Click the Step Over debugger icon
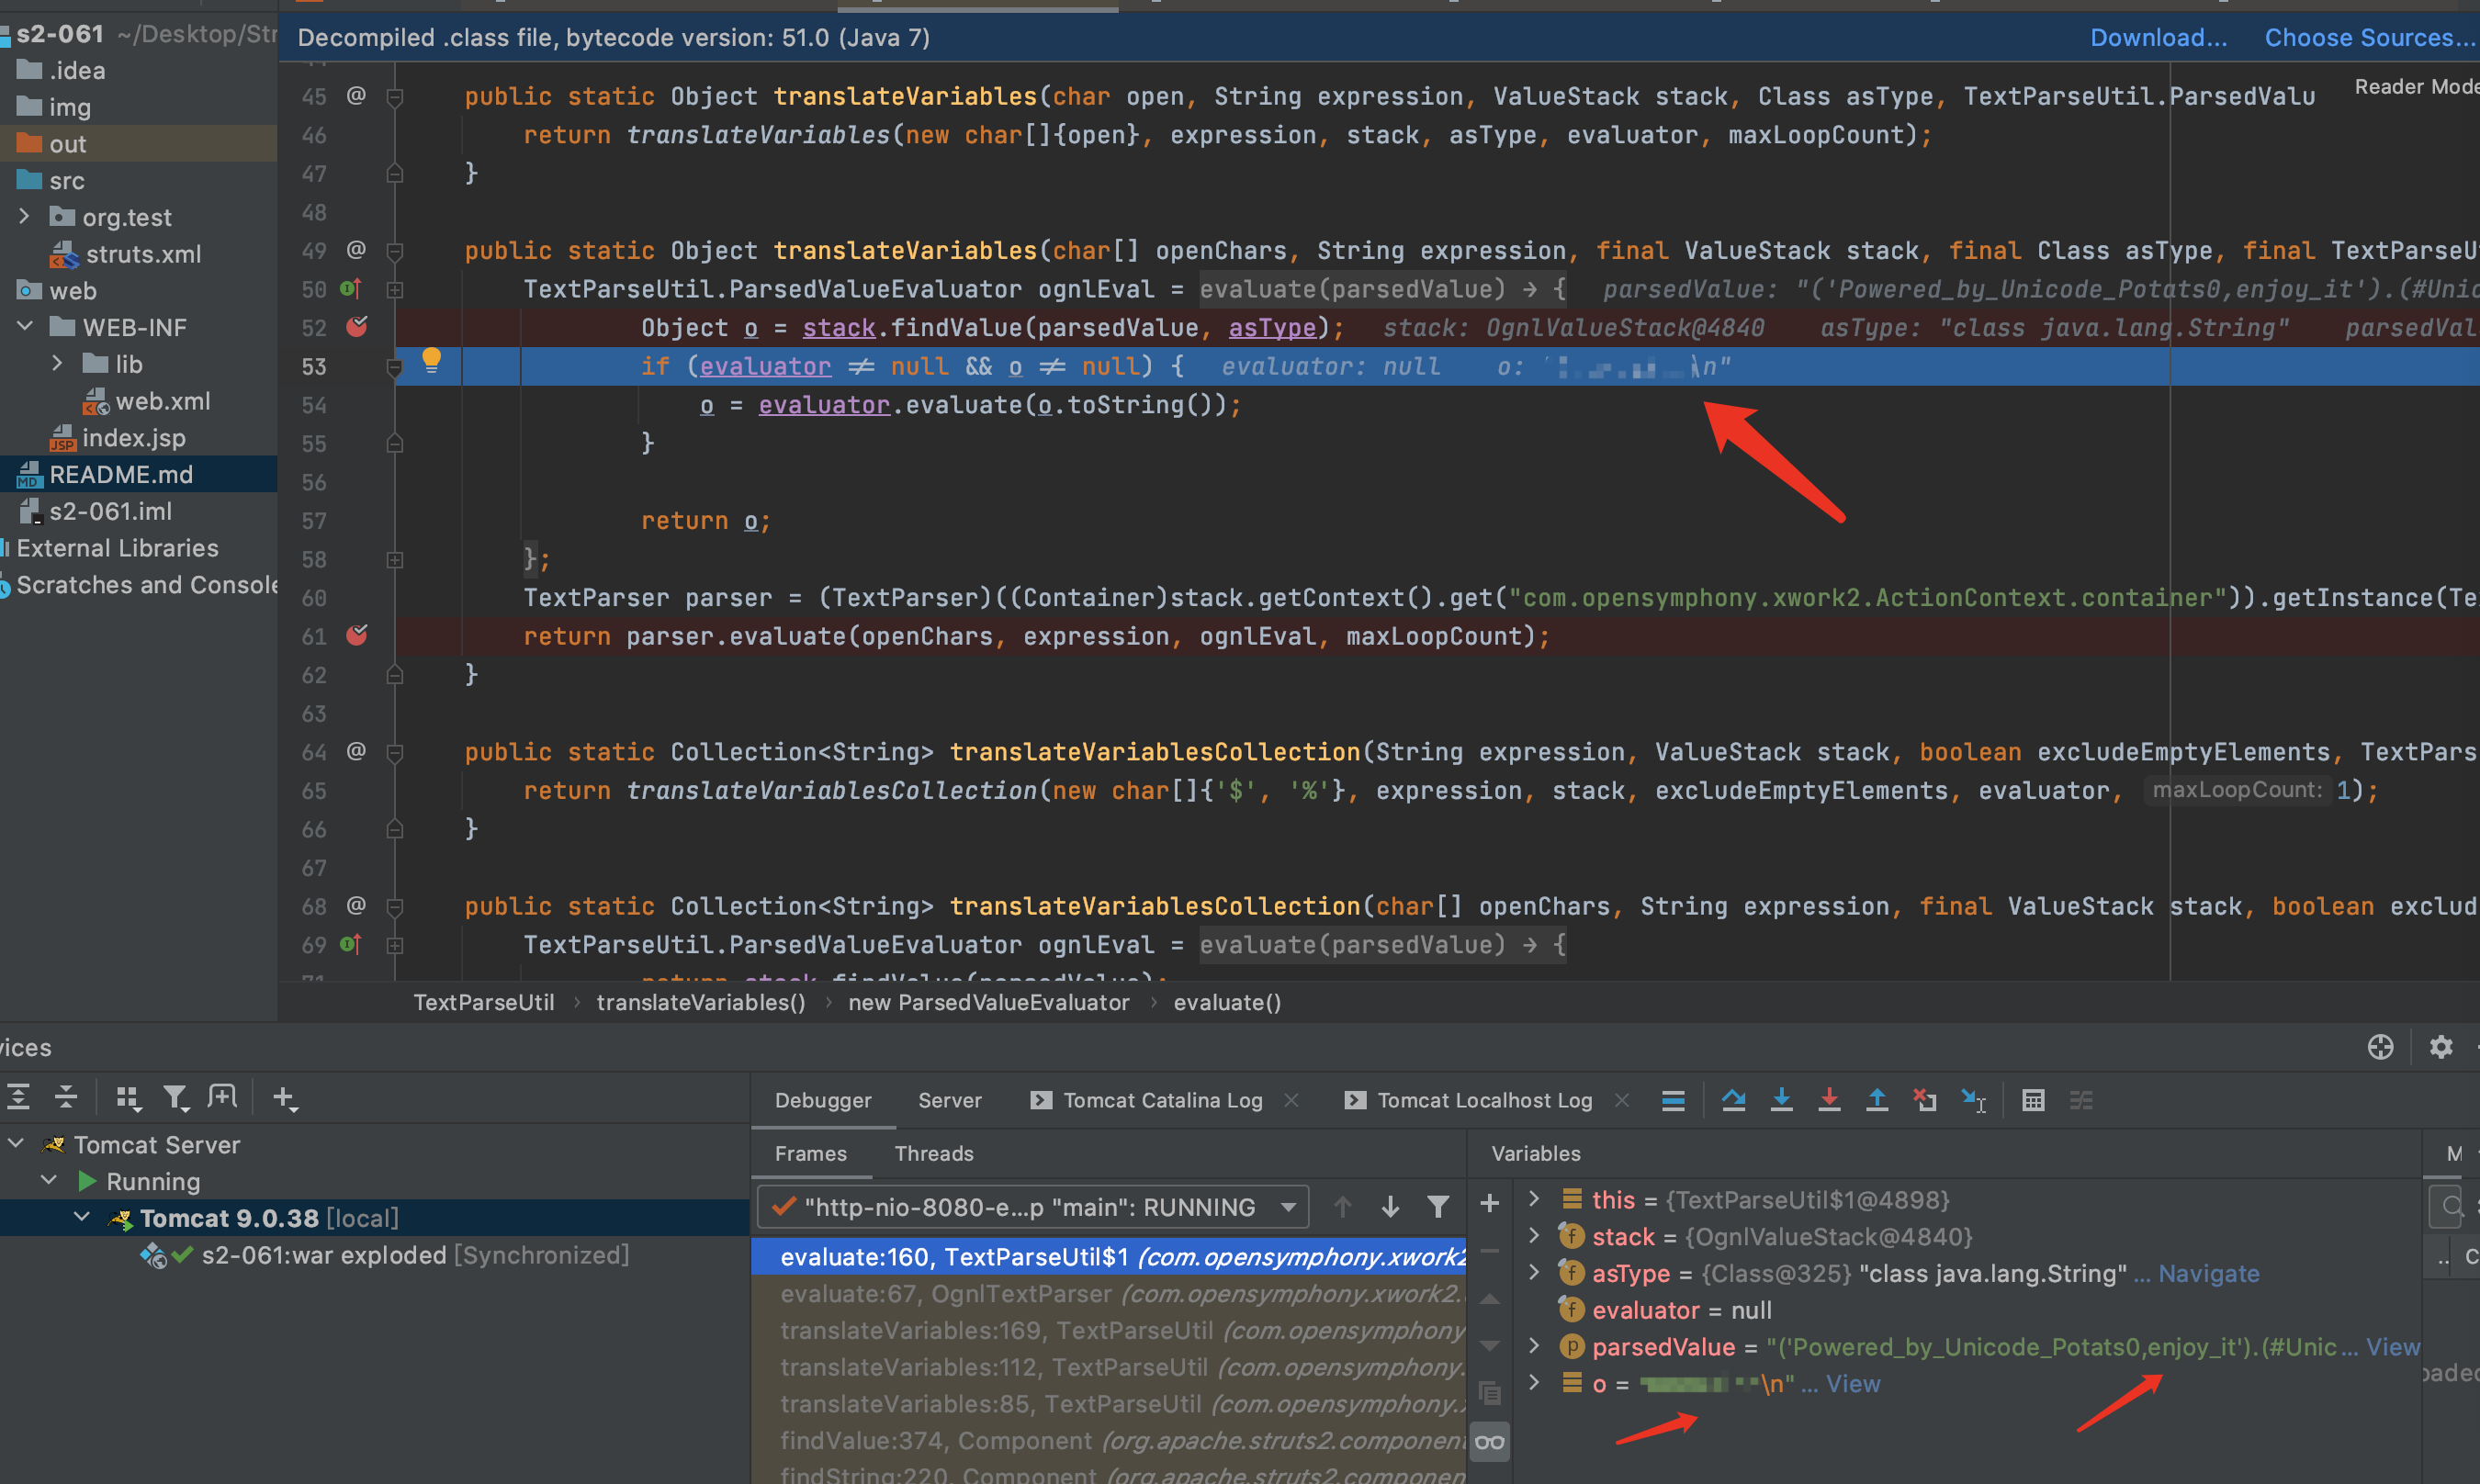 click(x=1734, y=1100)
